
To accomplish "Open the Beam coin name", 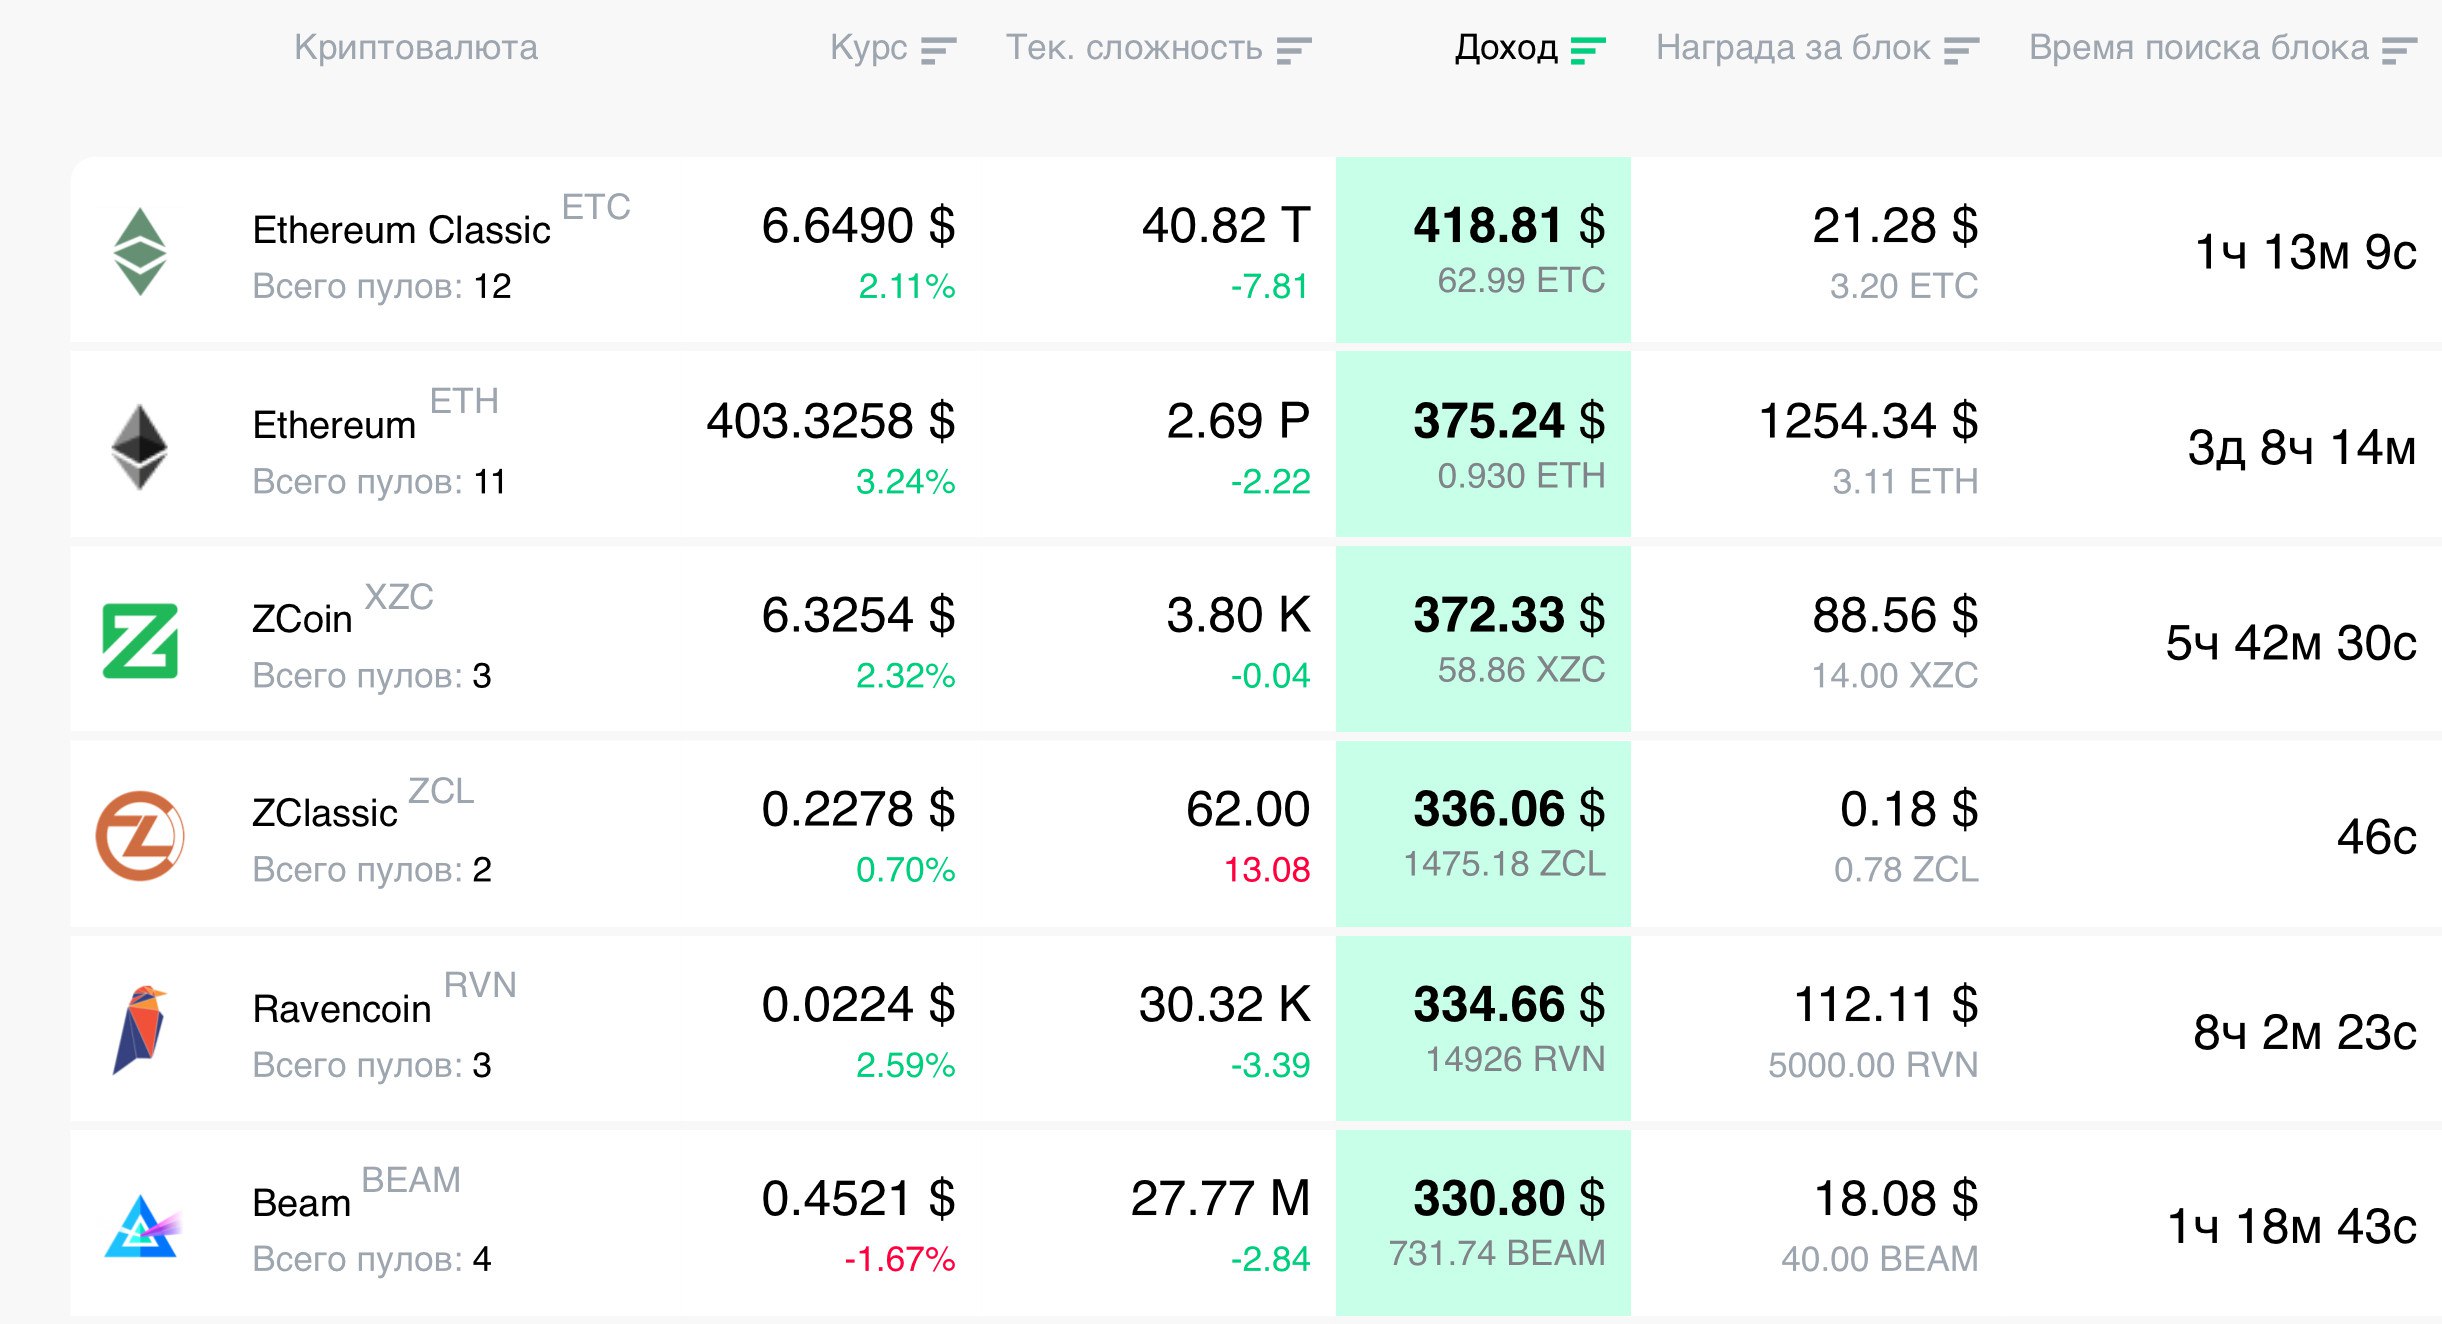I will pos(301,1203).
